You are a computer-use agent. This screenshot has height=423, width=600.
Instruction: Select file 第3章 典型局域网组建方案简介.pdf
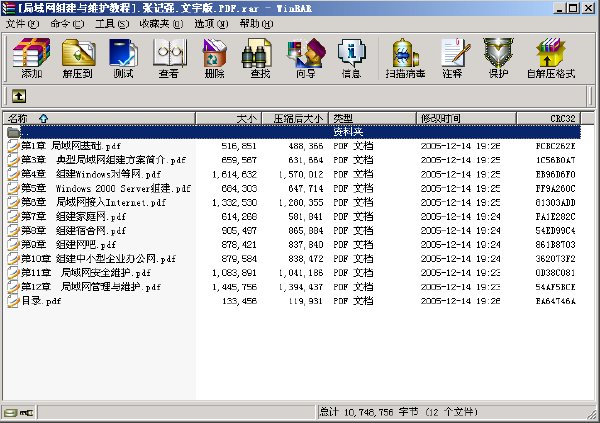104,160
